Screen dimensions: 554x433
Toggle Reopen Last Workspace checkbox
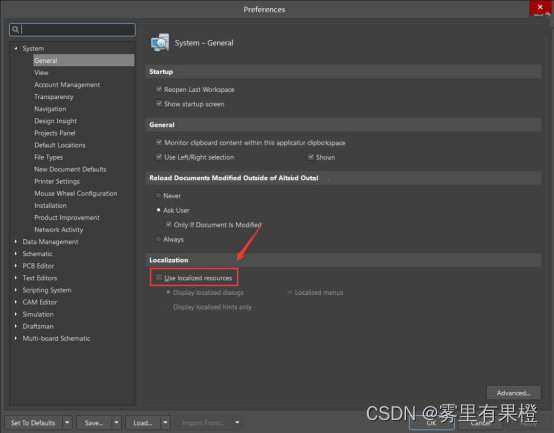point(159,89)
